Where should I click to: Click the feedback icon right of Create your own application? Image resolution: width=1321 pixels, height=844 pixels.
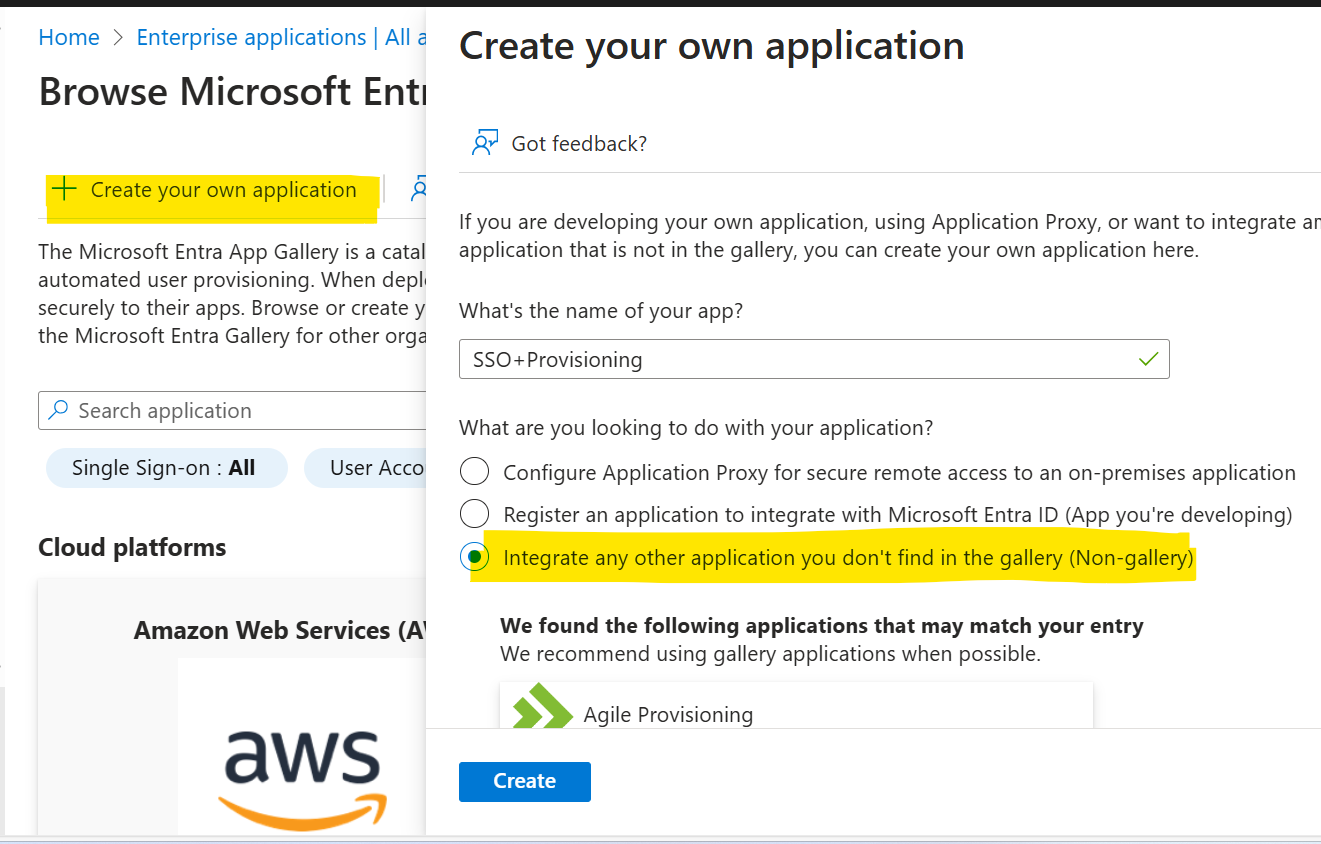tap(419, 189)
